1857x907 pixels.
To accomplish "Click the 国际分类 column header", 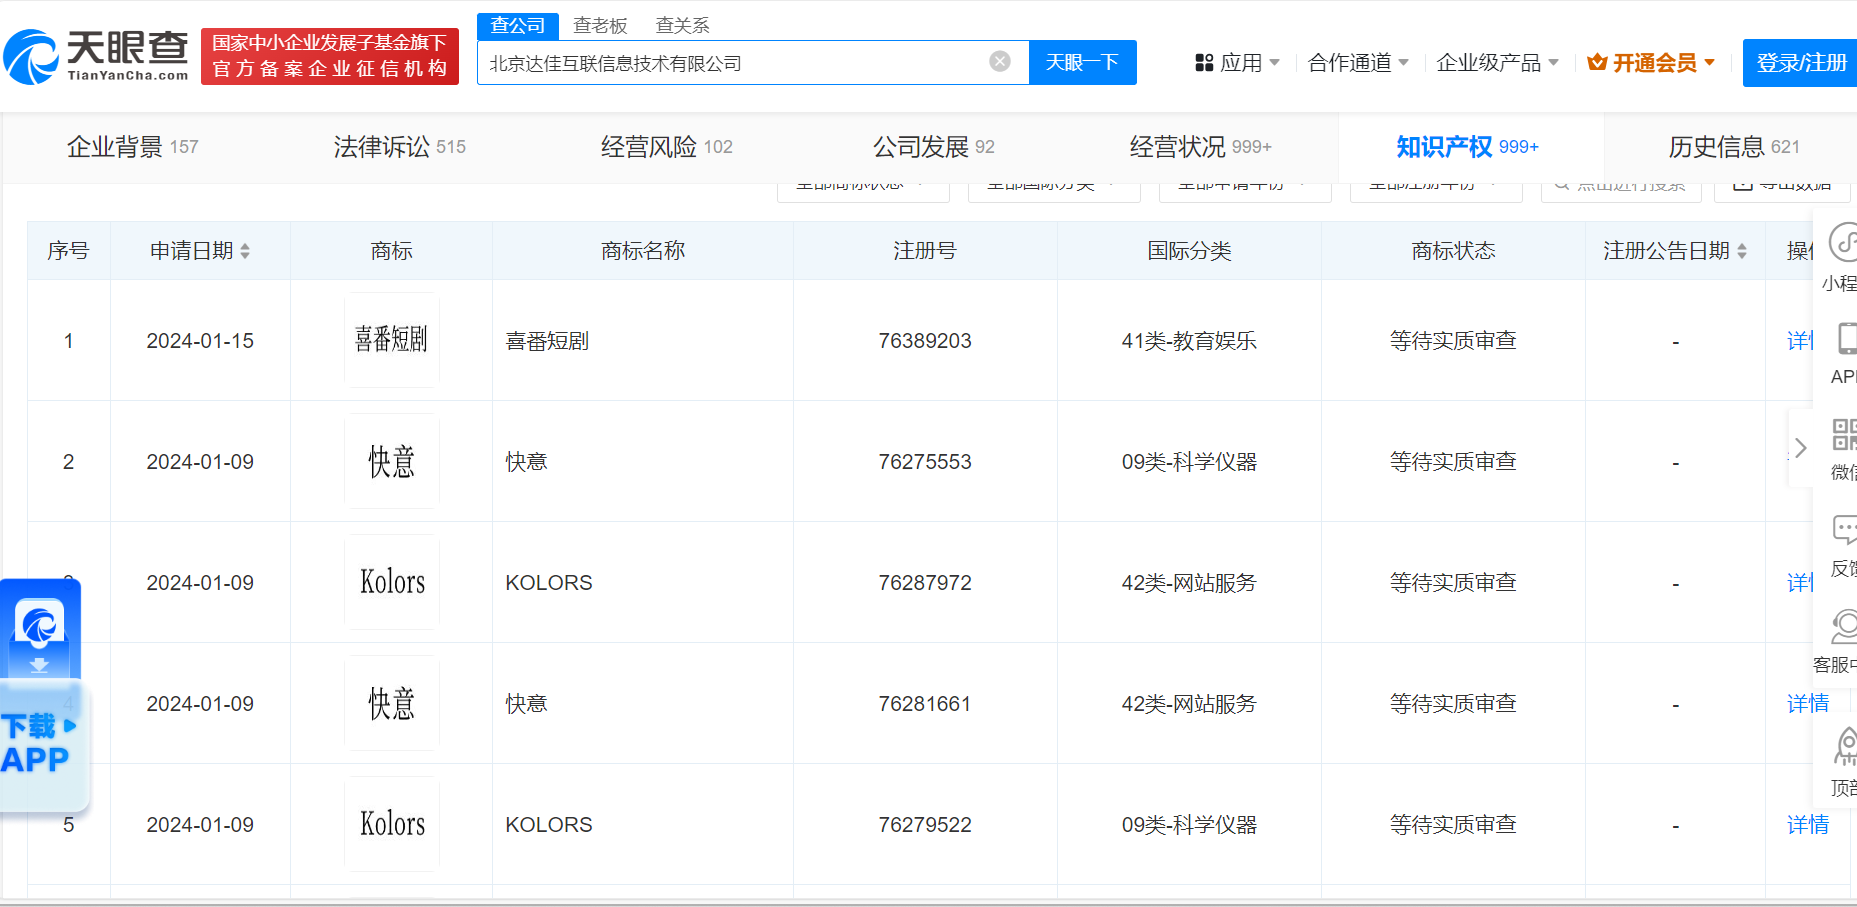I will [x=1189, y=251].
